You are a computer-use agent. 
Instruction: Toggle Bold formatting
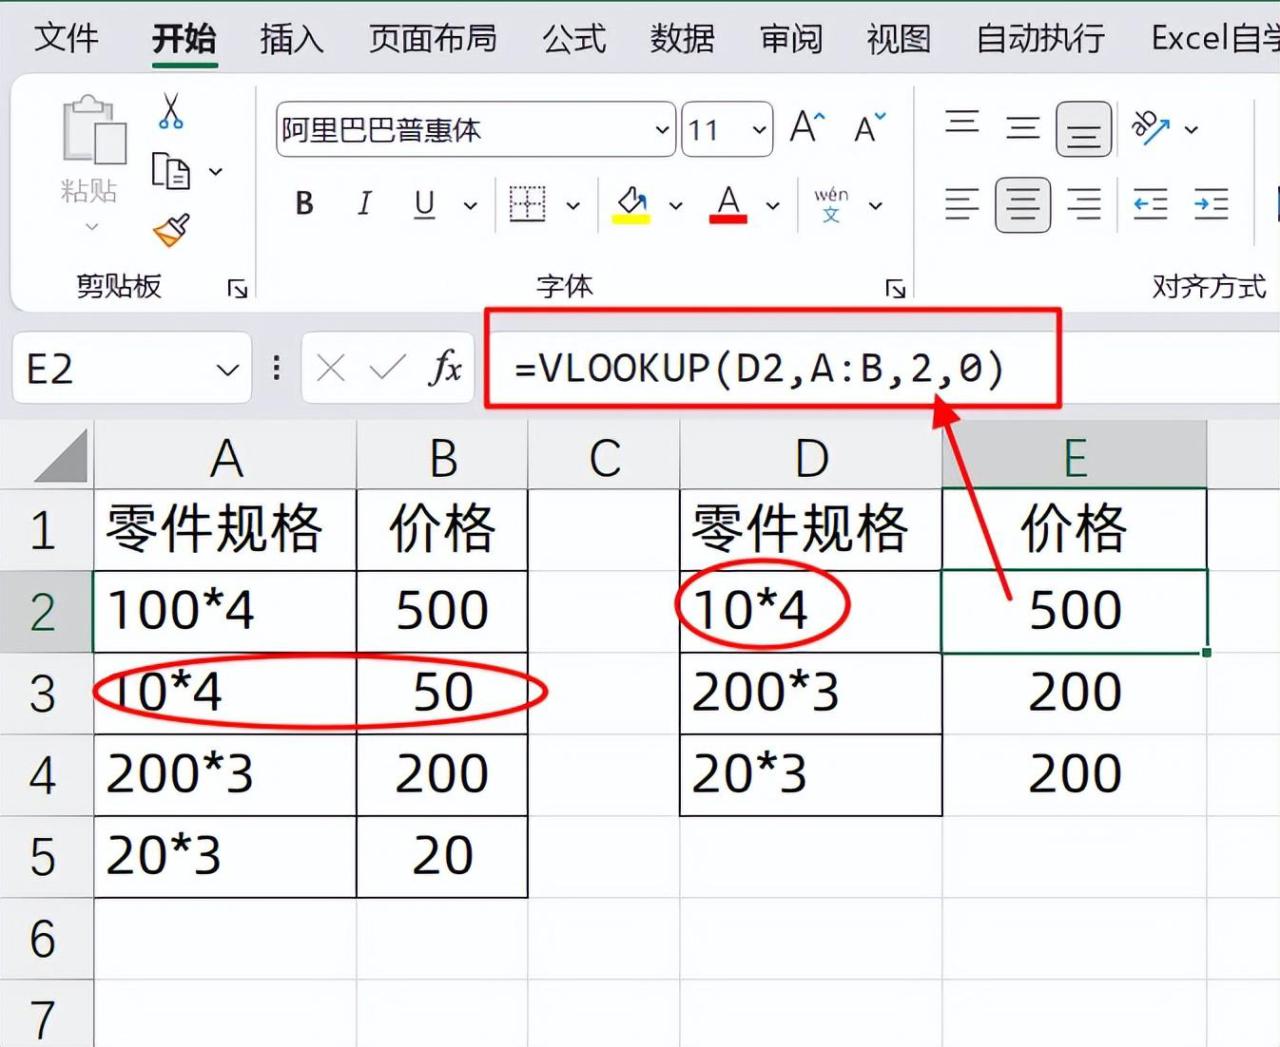304,204
